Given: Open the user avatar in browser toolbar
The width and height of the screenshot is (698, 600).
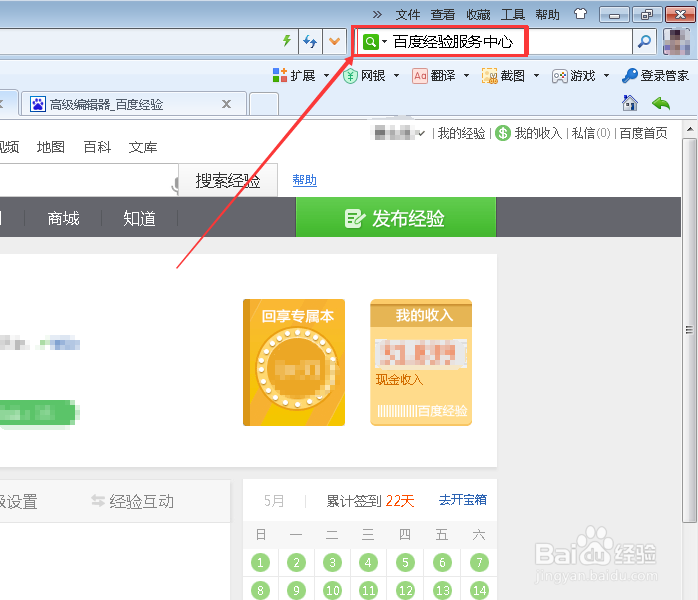Looking at the screenshot, I should tap(676, 41).
